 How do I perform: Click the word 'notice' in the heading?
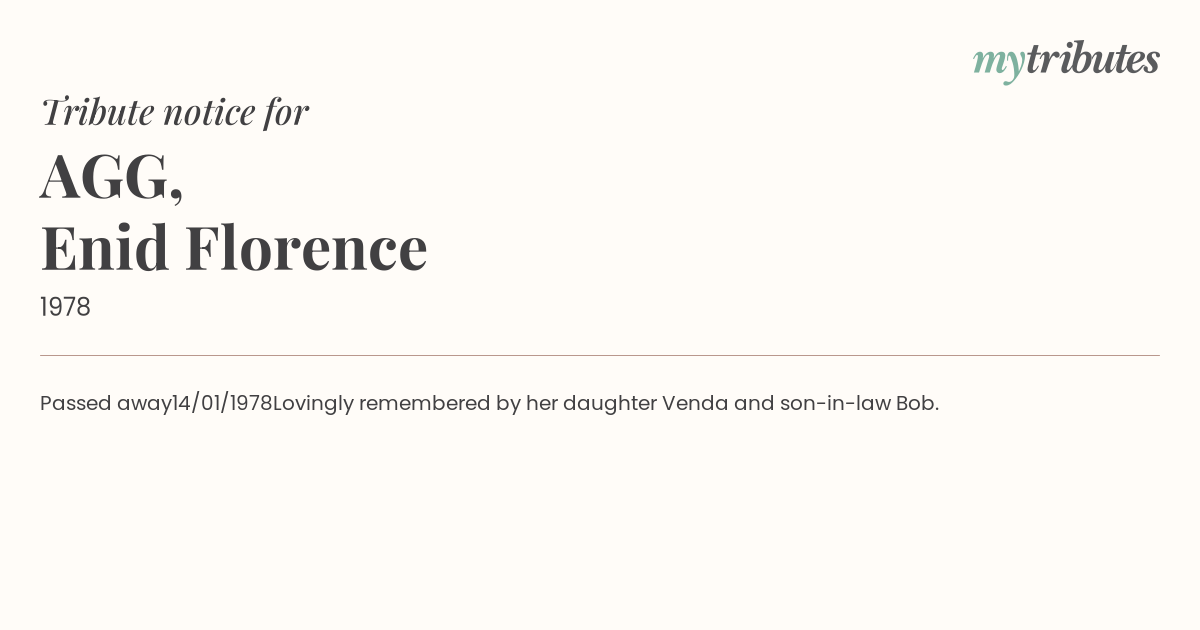pos(208,112)
